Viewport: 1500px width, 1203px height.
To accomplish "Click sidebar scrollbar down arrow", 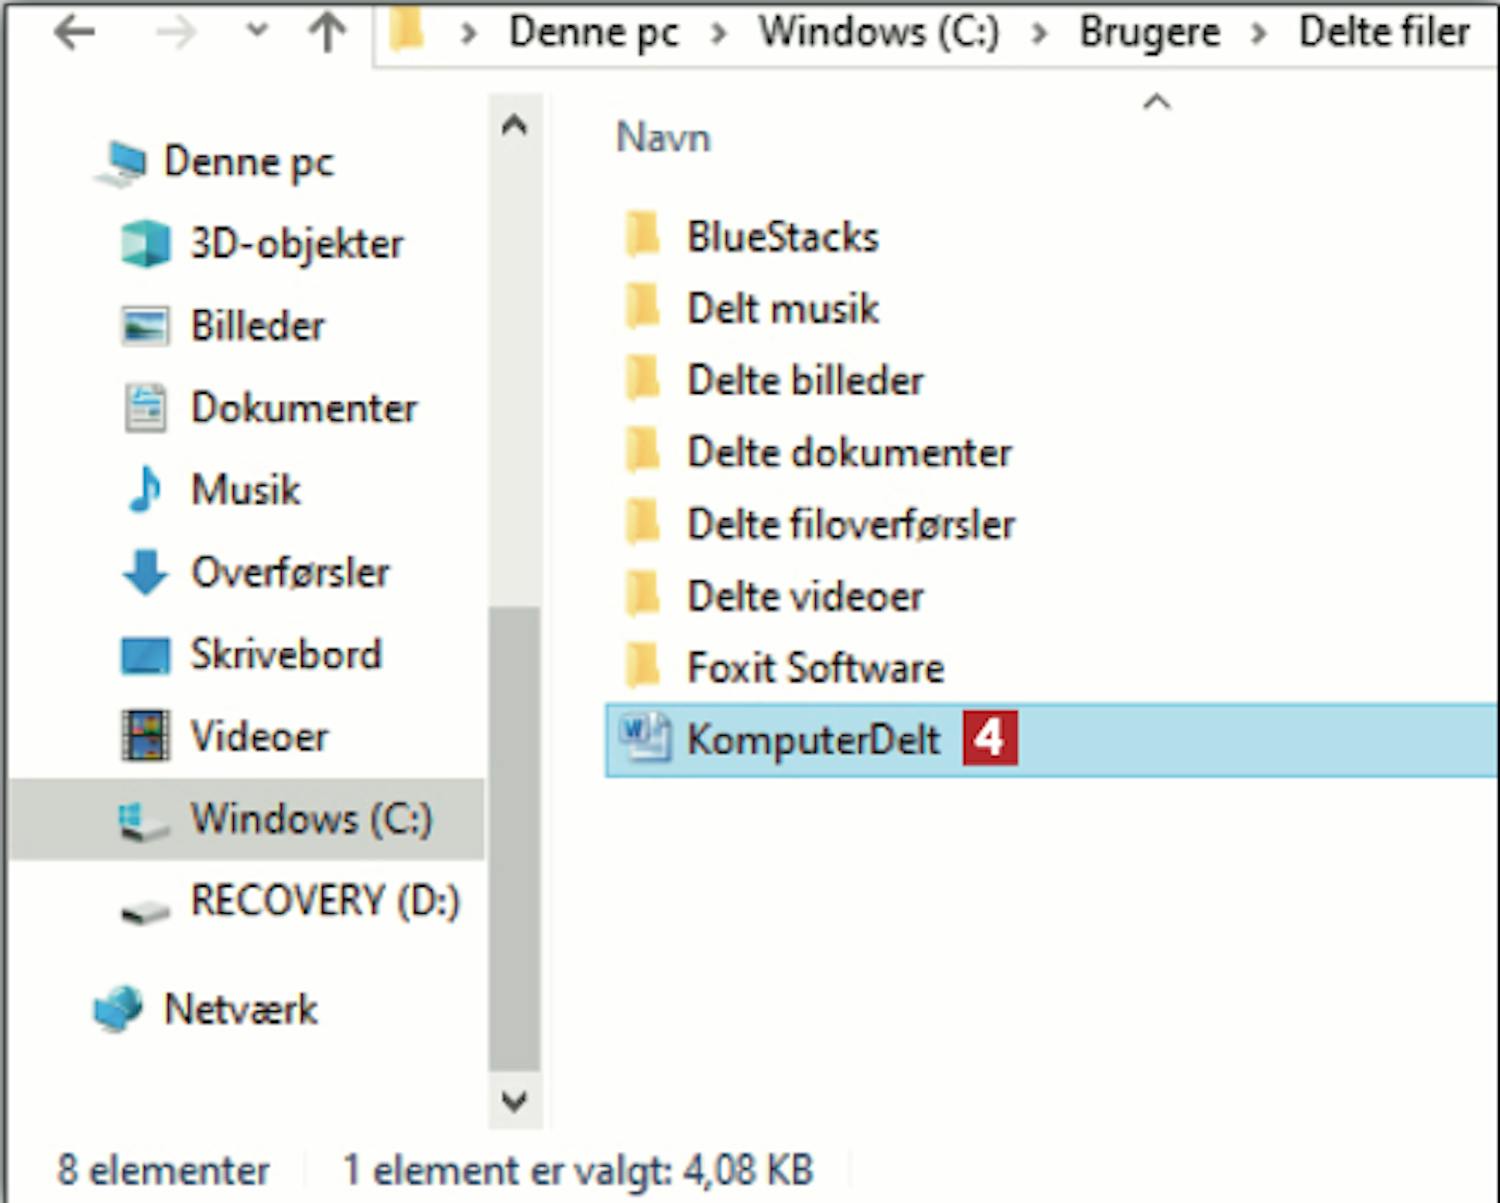I will coord(514,1101).
